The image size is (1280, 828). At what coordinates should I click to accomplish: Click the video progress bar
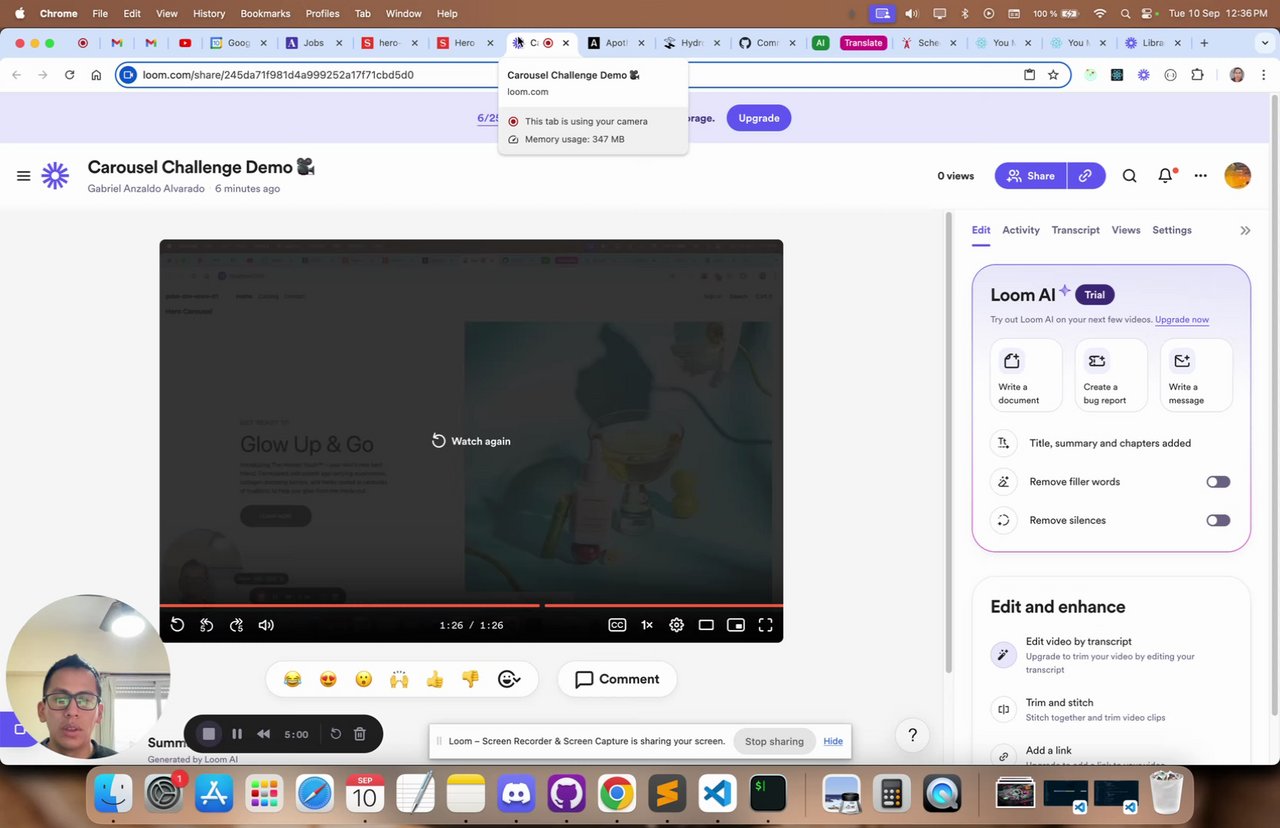pos(471,605)
